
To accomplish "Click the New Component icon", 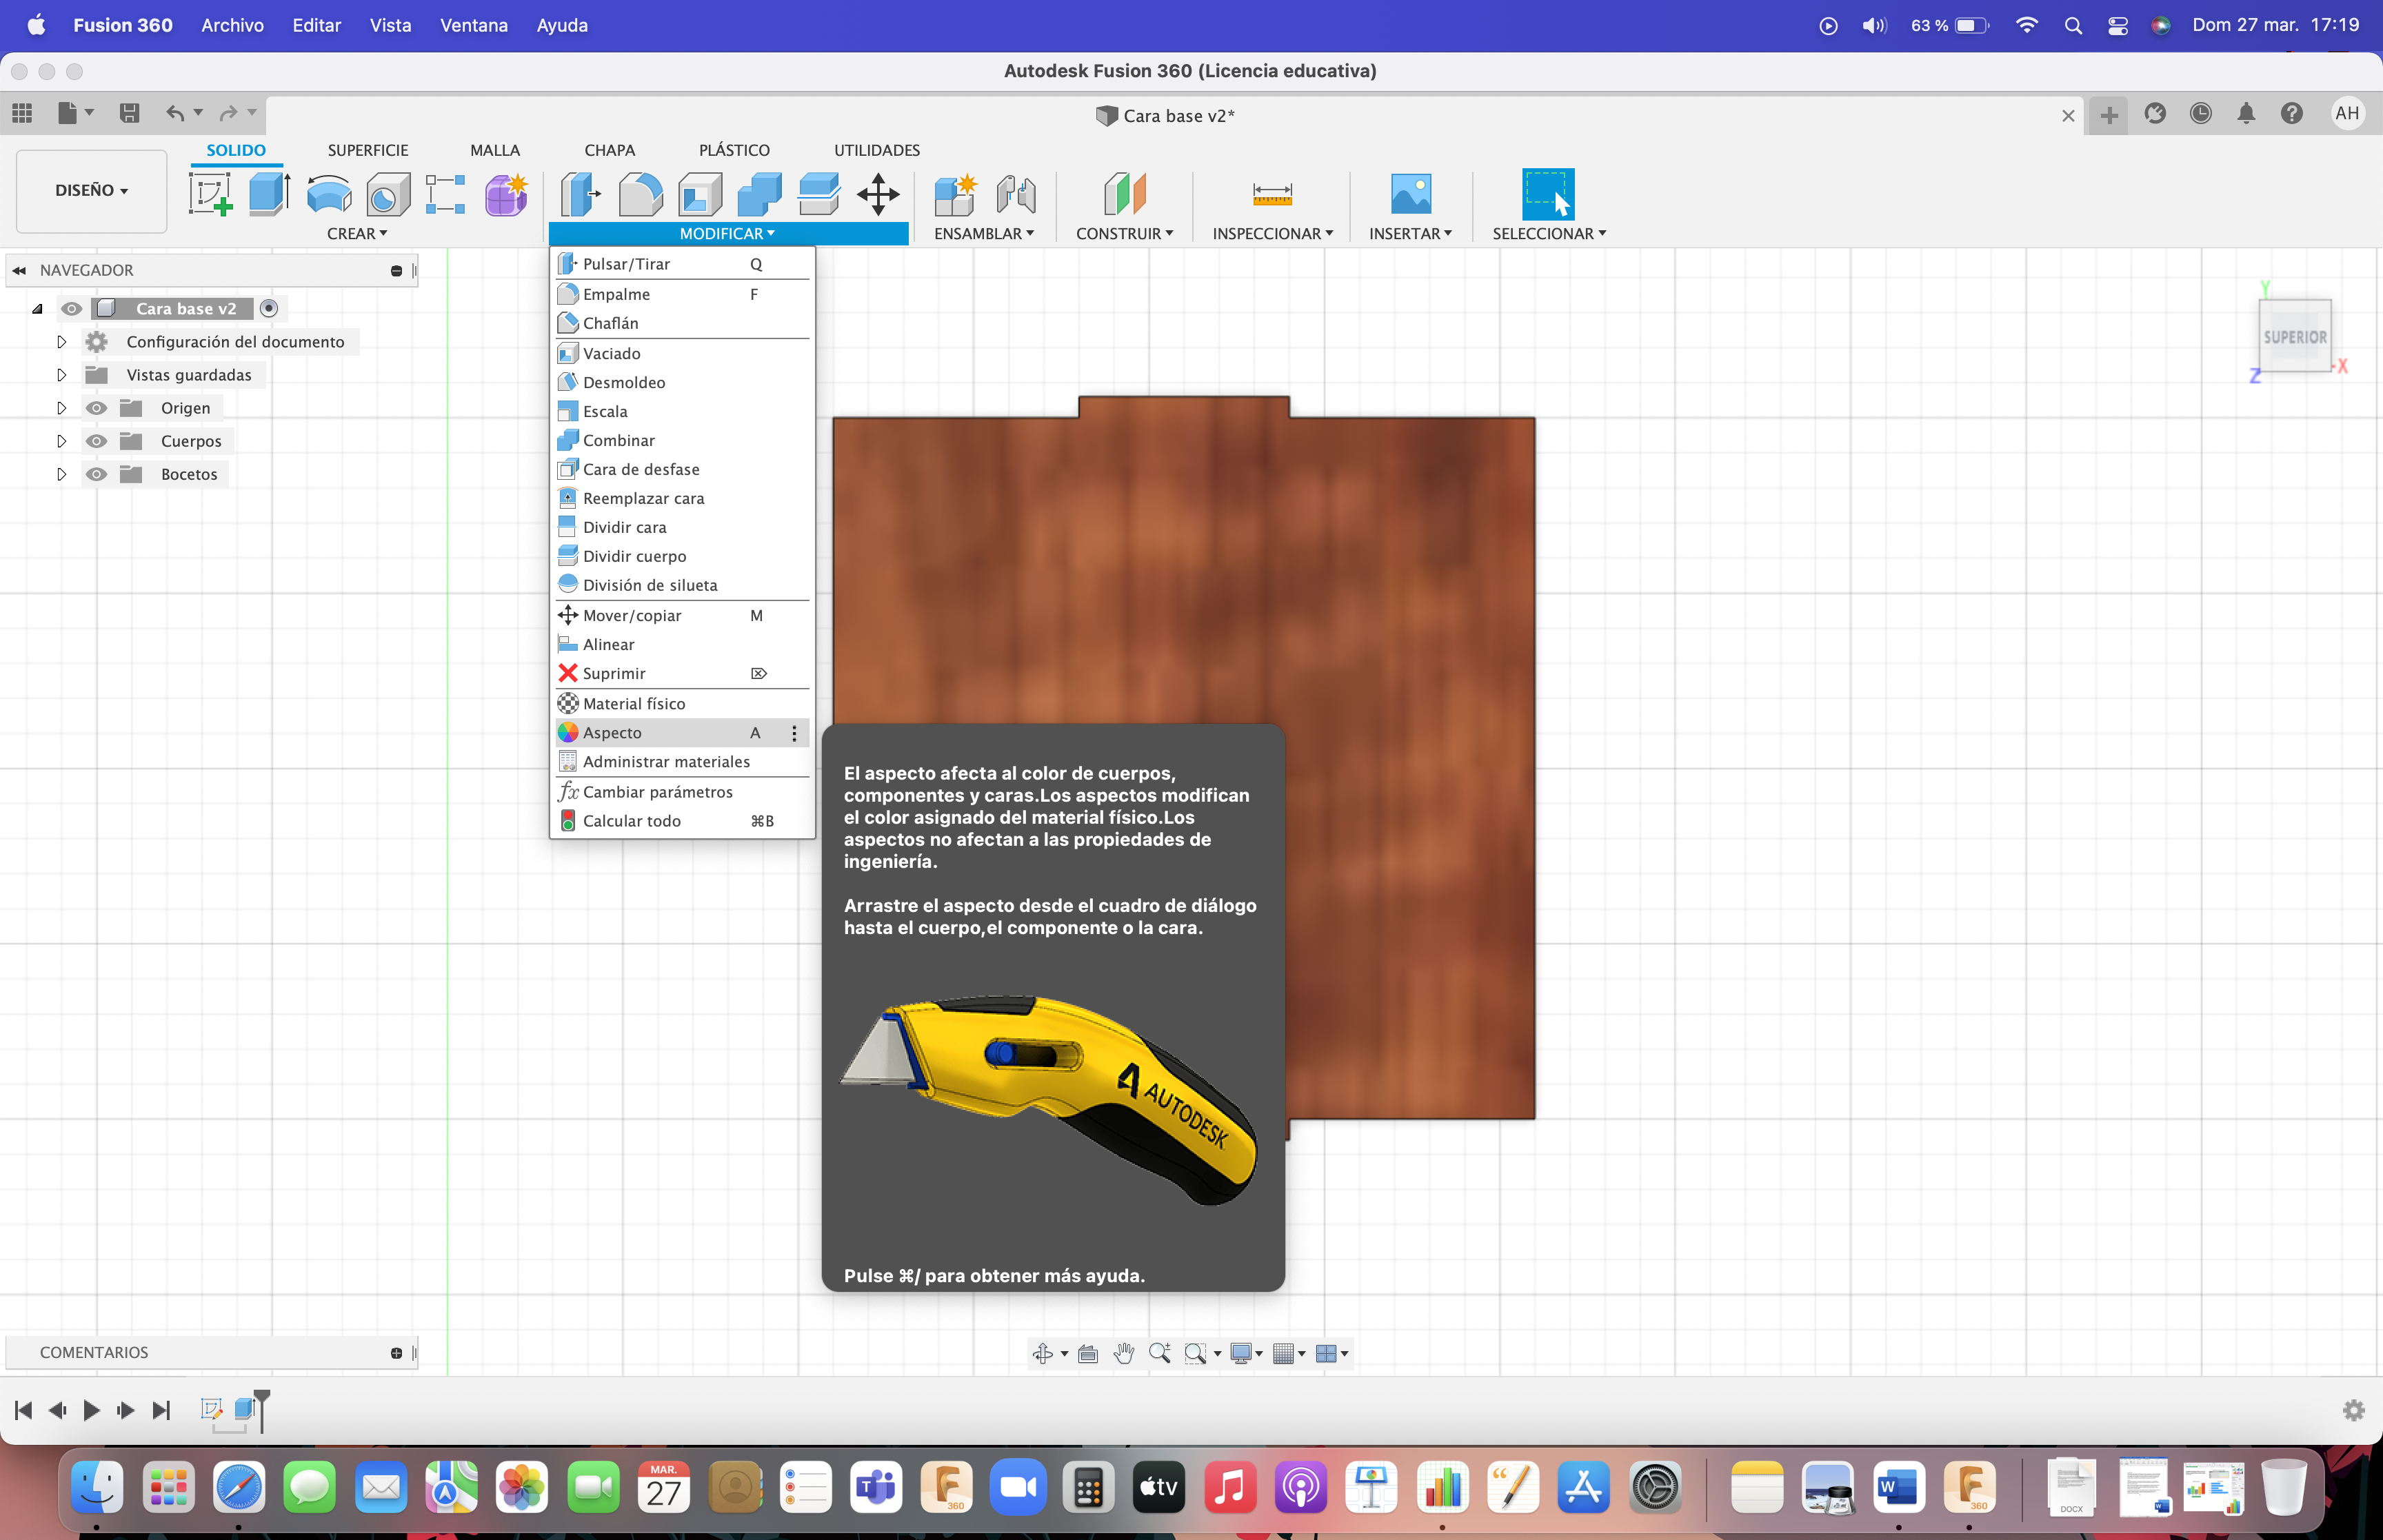I will (955, 194).
